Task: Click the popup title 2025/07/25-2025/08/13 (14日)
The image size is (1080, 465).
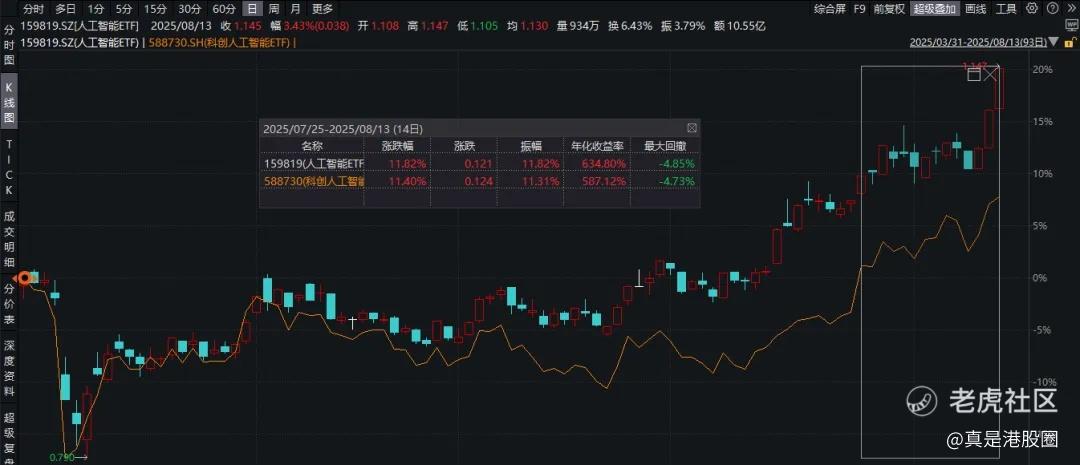Action: [x=343, y=128]
